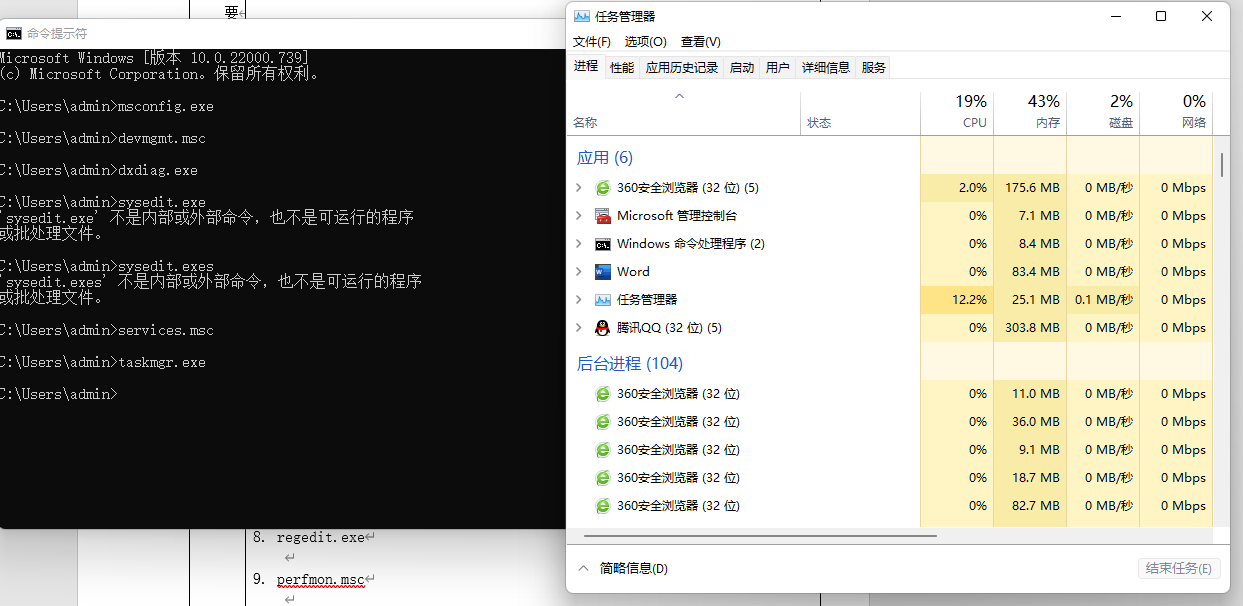
Task: Click the 303.8 MB memory value for 腾讯QQ
Action: [1032, 328]
